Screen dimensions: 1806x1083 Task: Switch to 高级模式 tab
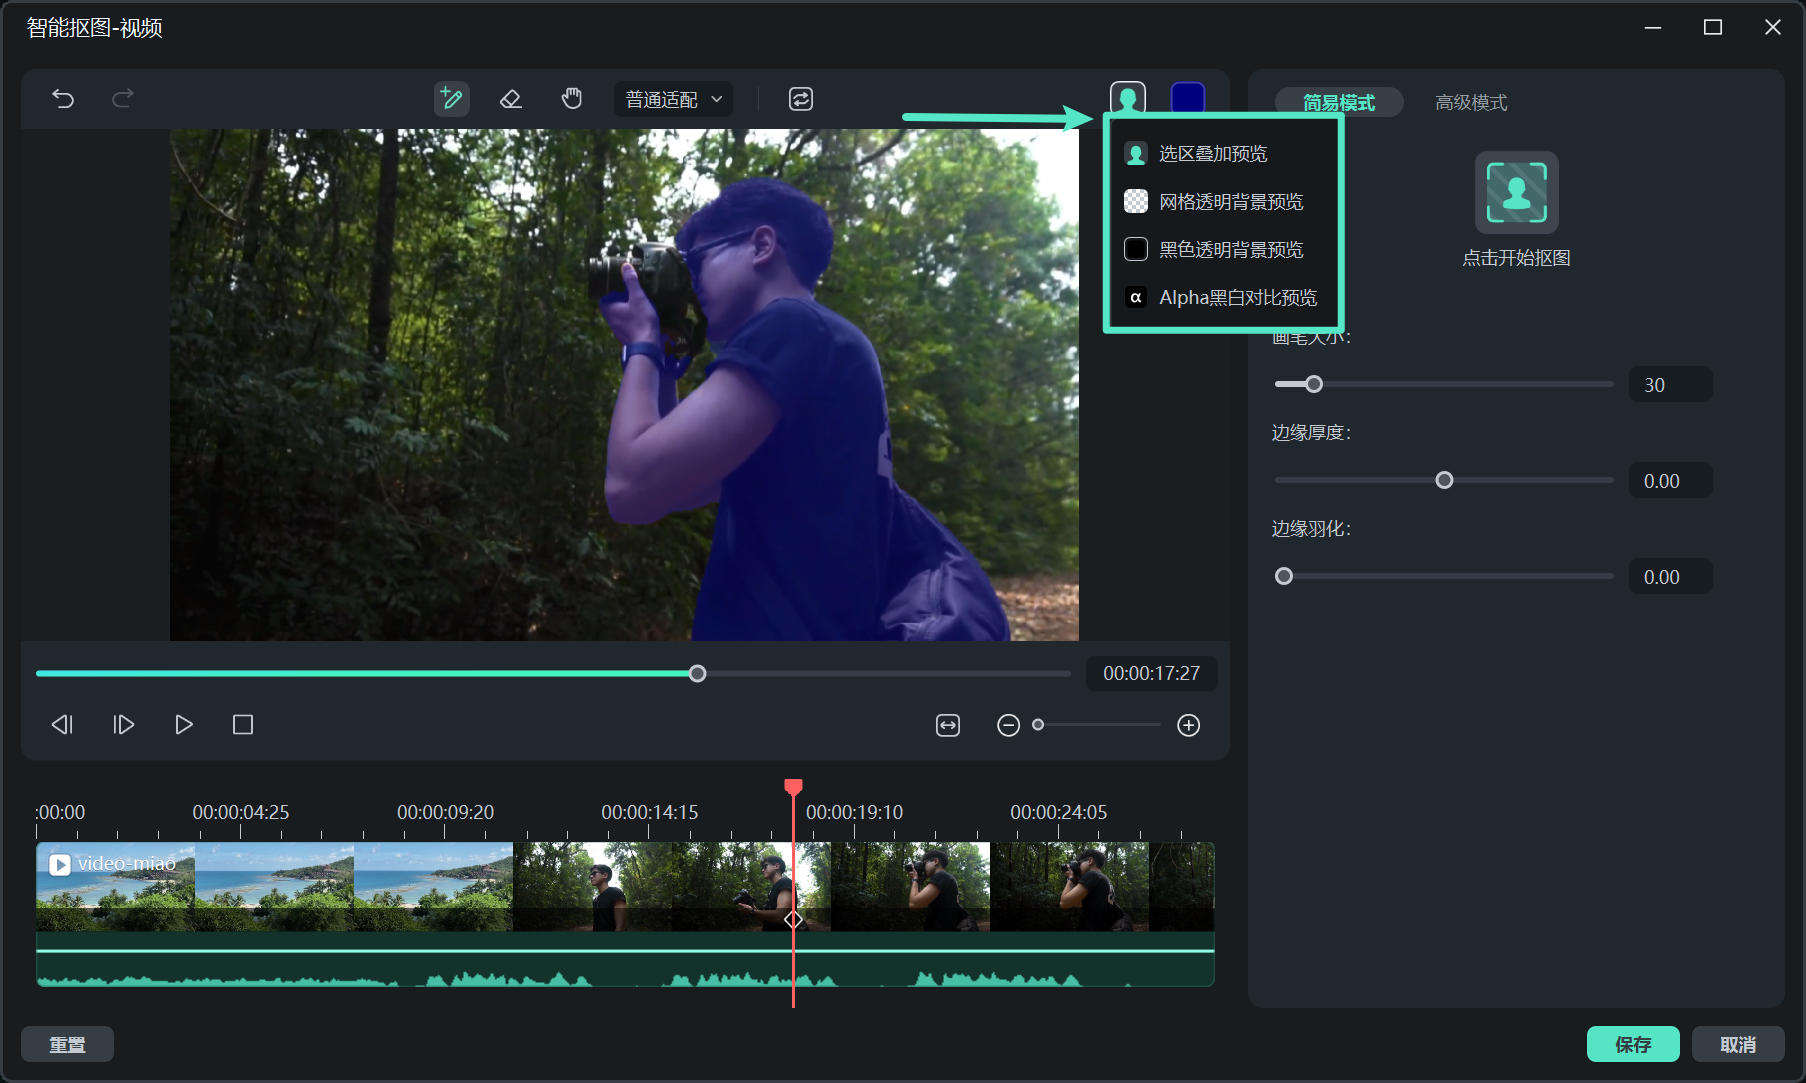pyautogui.click(x=1471, y=103)
